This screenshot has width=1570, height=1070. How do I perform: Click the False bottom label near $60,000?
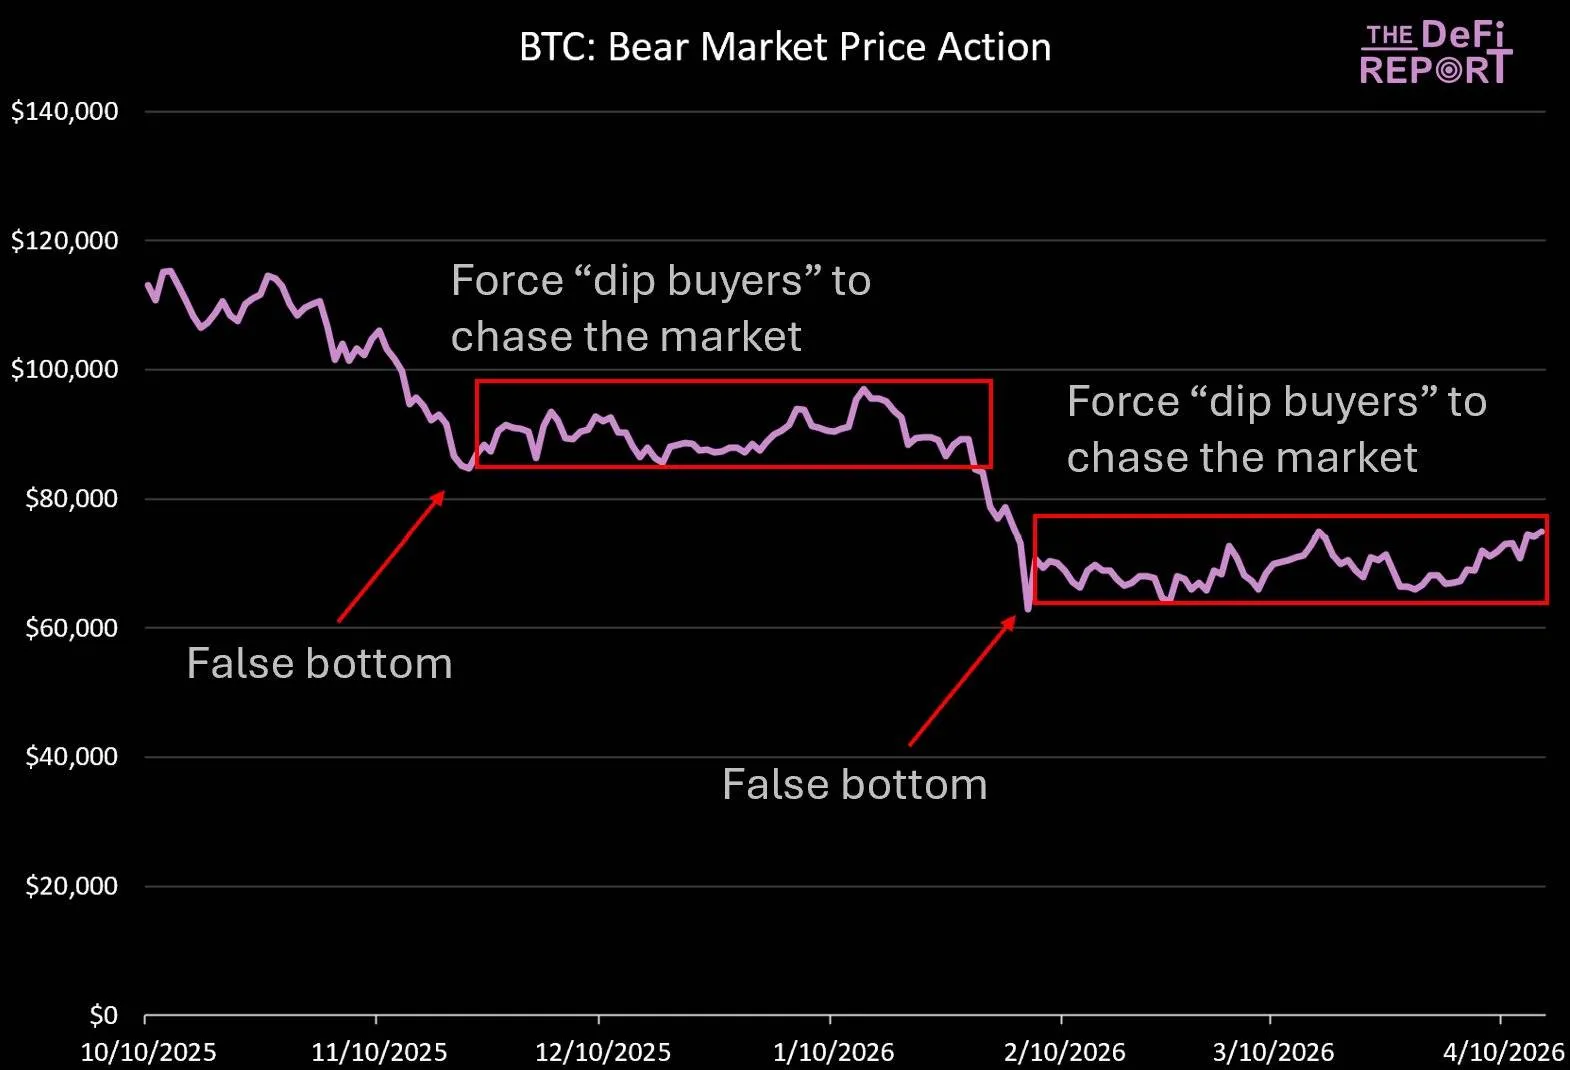coord(319,664)
